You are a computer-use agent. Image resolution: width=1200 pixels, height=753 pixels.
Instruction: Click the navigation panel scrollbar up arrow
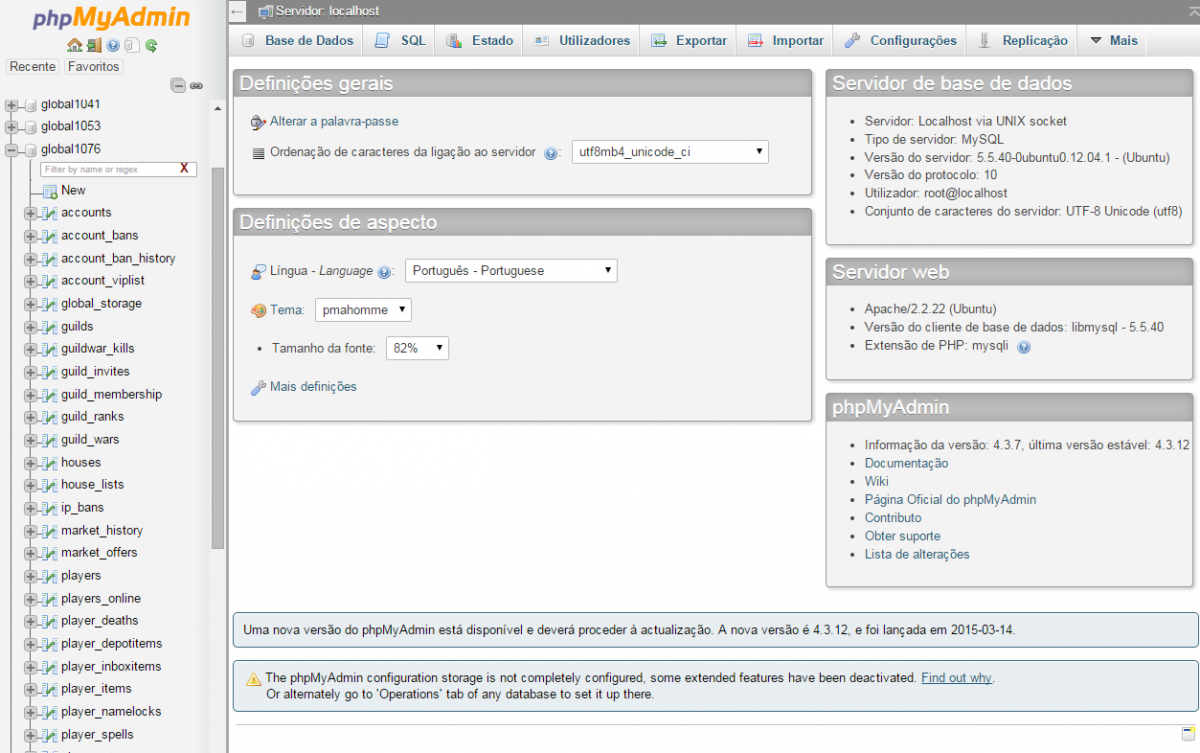point(217,108)
